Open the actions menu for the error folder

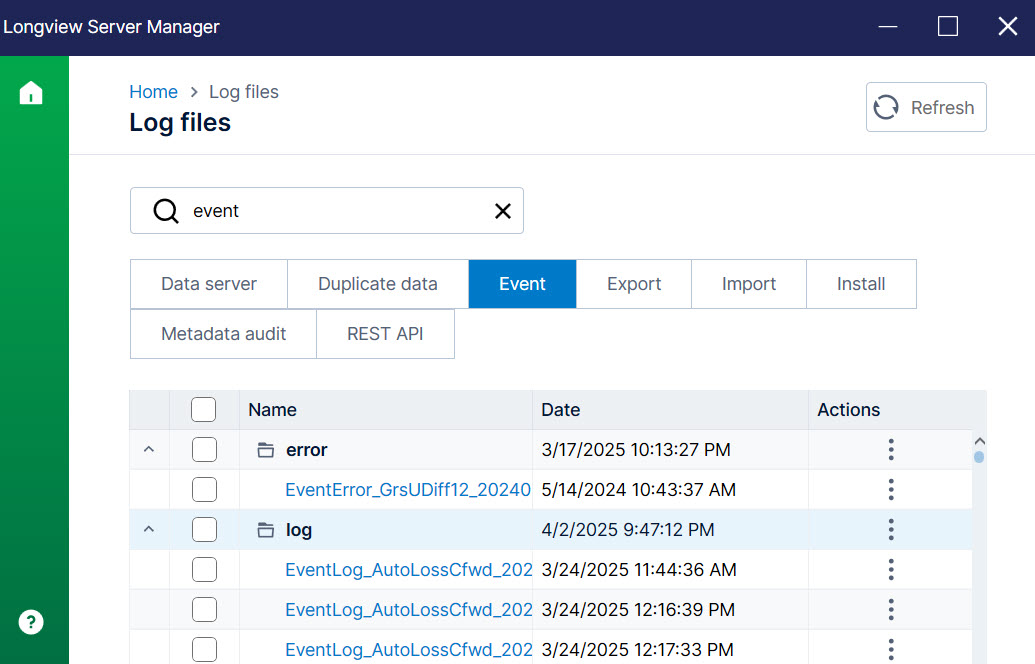coord(890,449)
